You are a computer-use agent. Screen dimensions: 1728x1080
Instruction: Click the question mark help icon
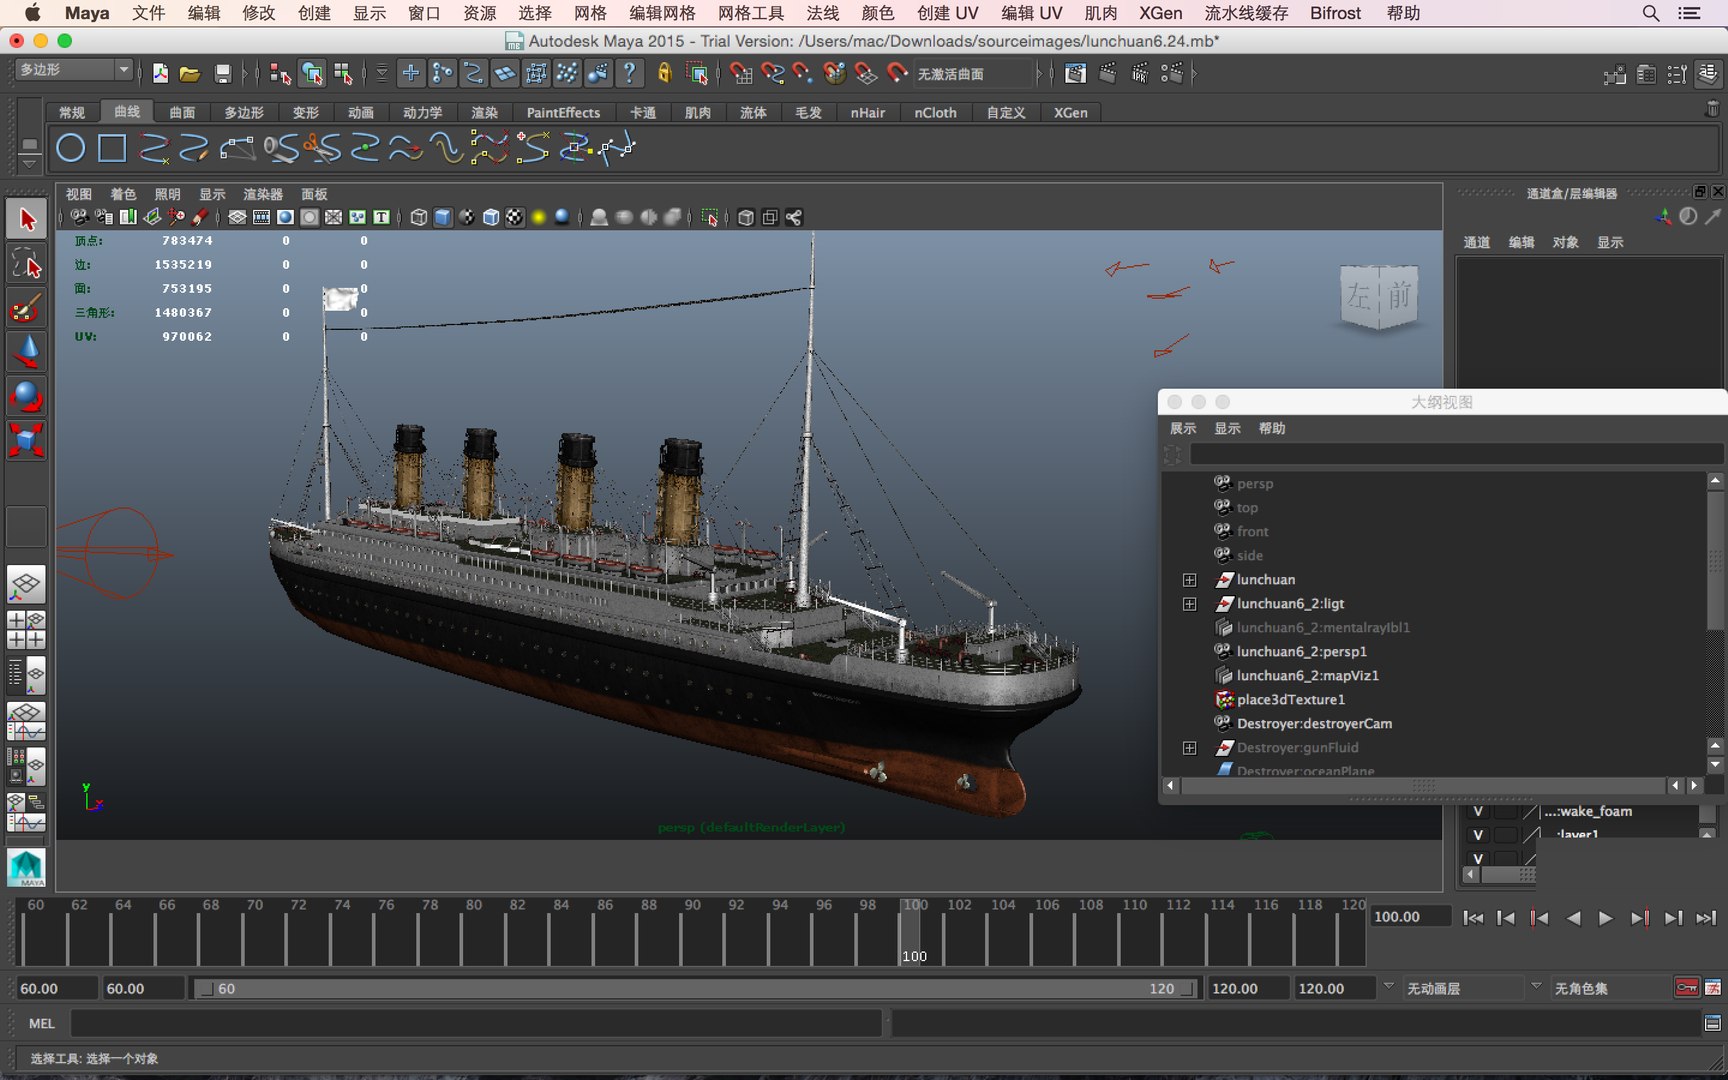pyautogui.click(x=629, y=73)
